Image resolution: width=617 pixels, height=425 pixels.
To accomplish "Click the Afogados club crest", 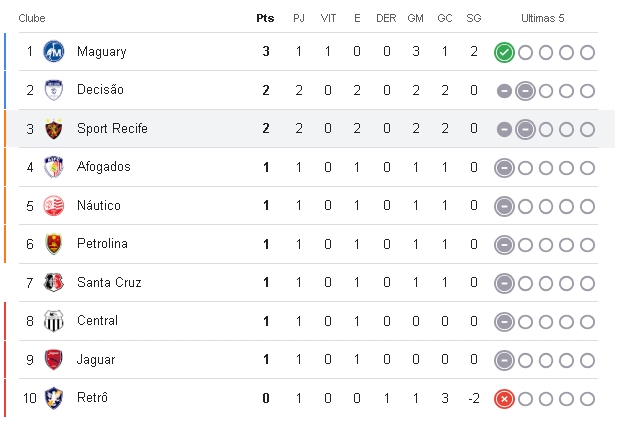I will tap(54, 167).
